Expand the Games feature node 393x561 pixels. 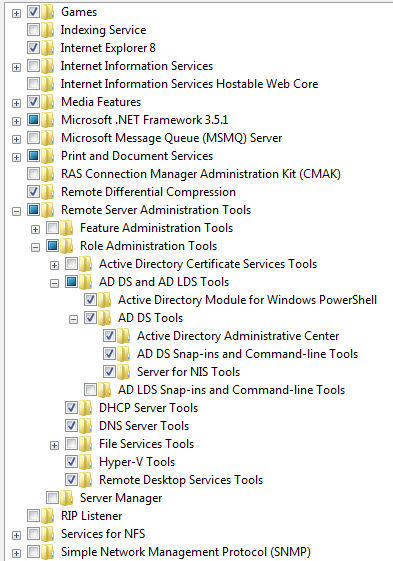(16, 14)
